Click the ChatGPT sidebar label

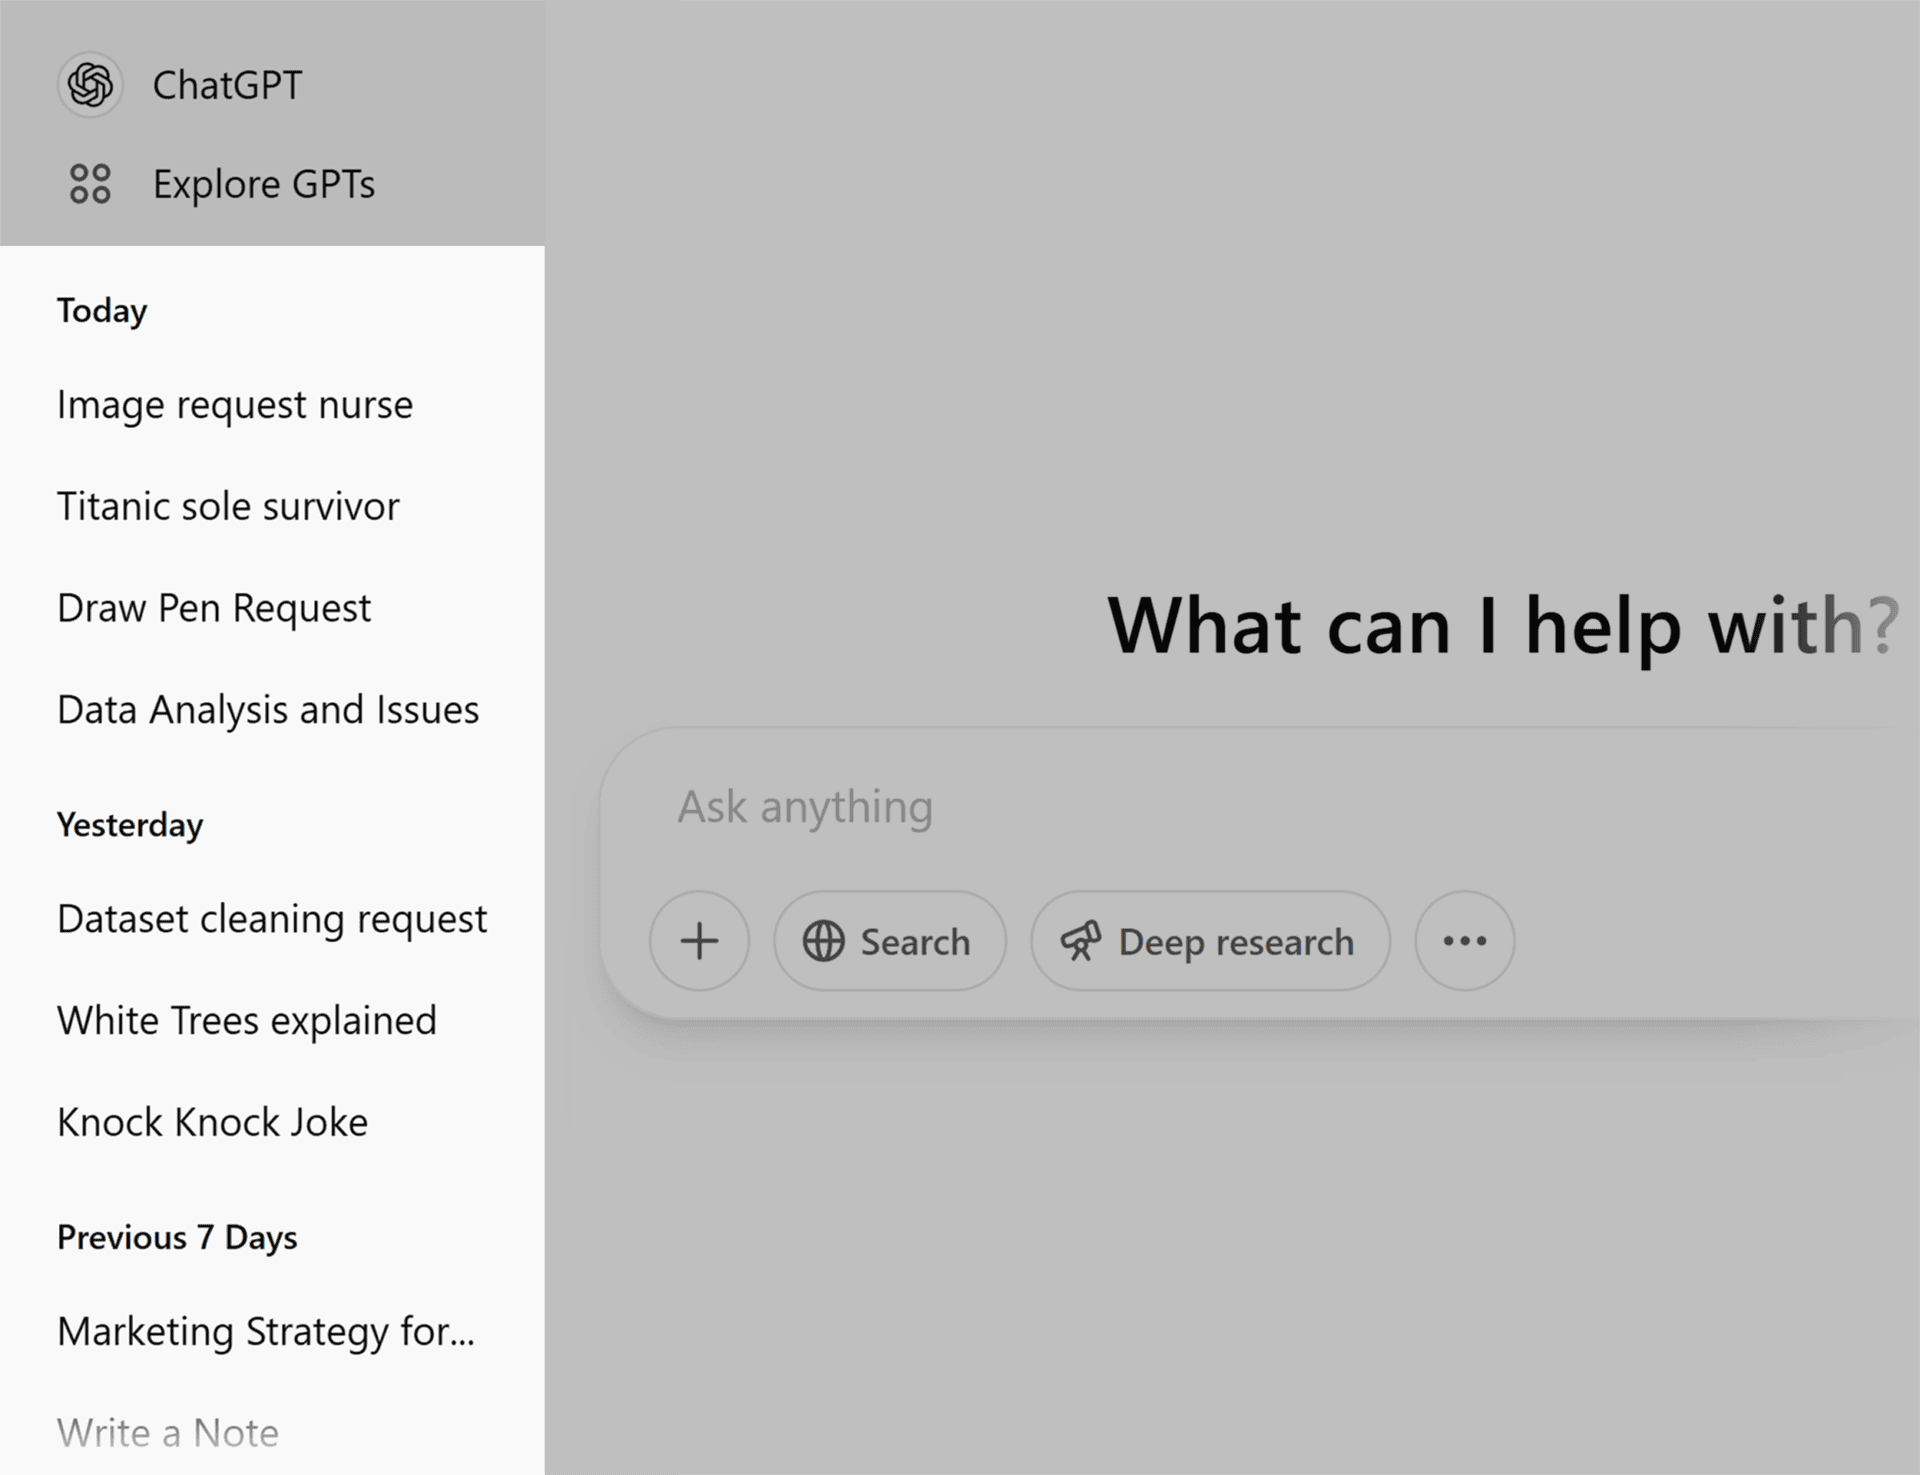(227, 85)
